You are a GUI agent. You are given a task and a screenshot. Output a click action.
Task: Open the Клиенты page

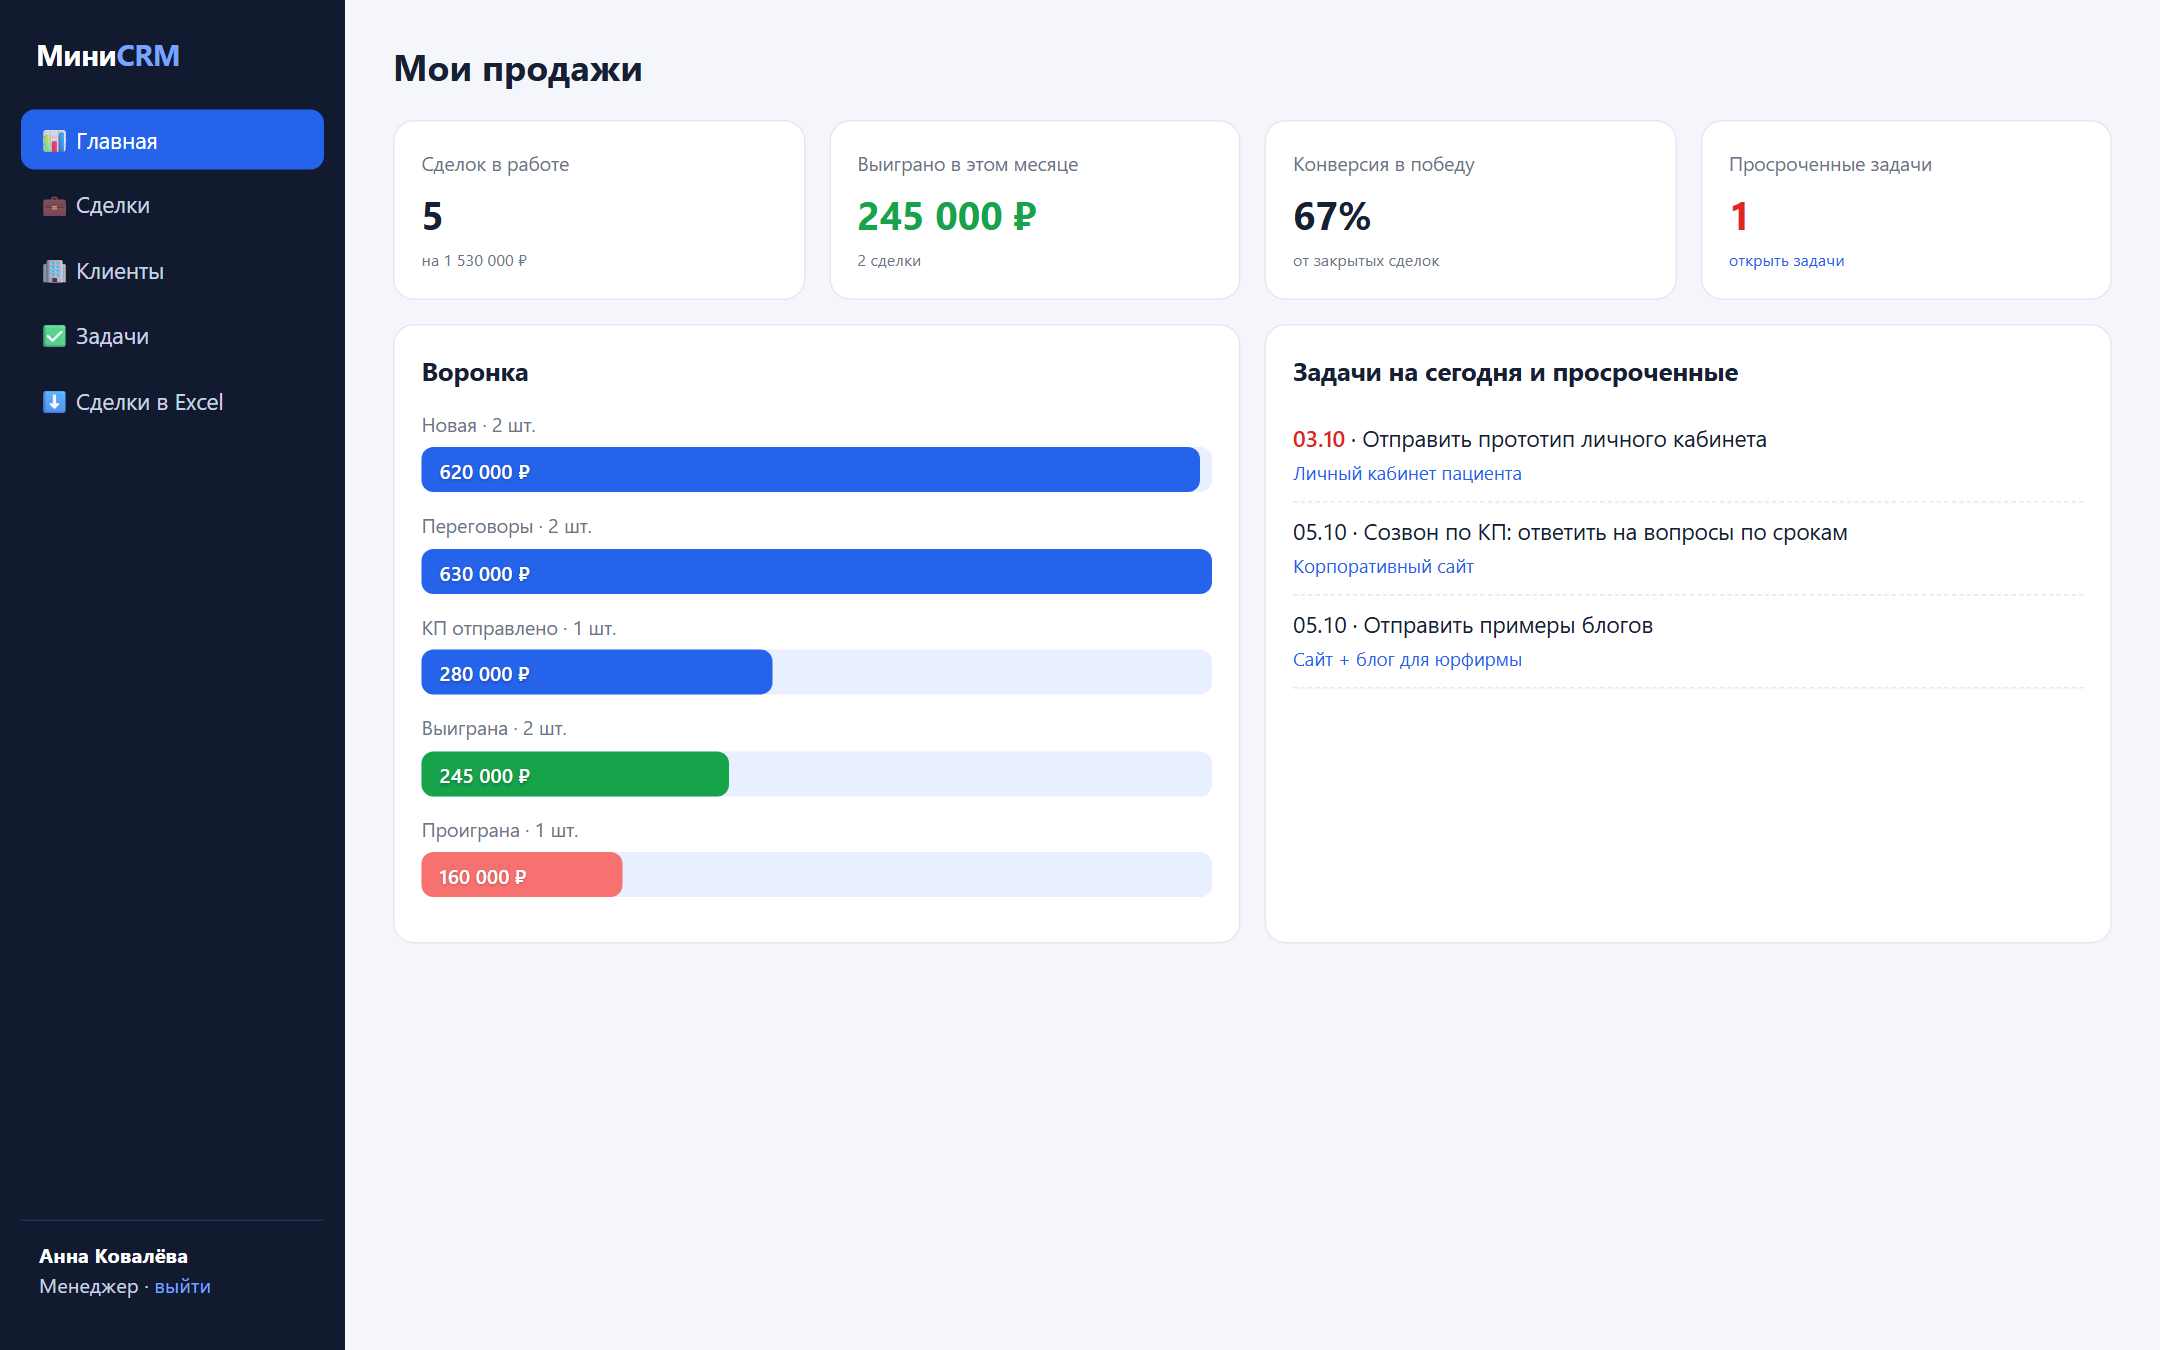point(172,271)
